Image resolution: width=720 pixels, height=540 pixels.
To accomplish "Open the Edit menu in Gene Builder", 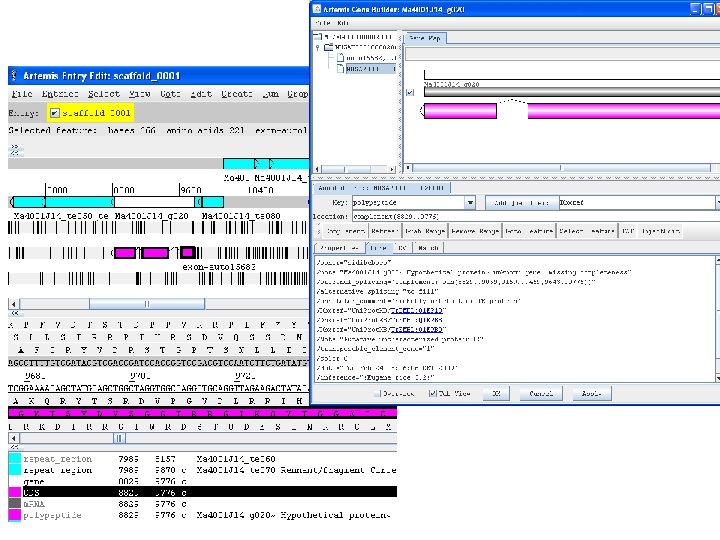I will pyautogui.click(x=343, y=23).
